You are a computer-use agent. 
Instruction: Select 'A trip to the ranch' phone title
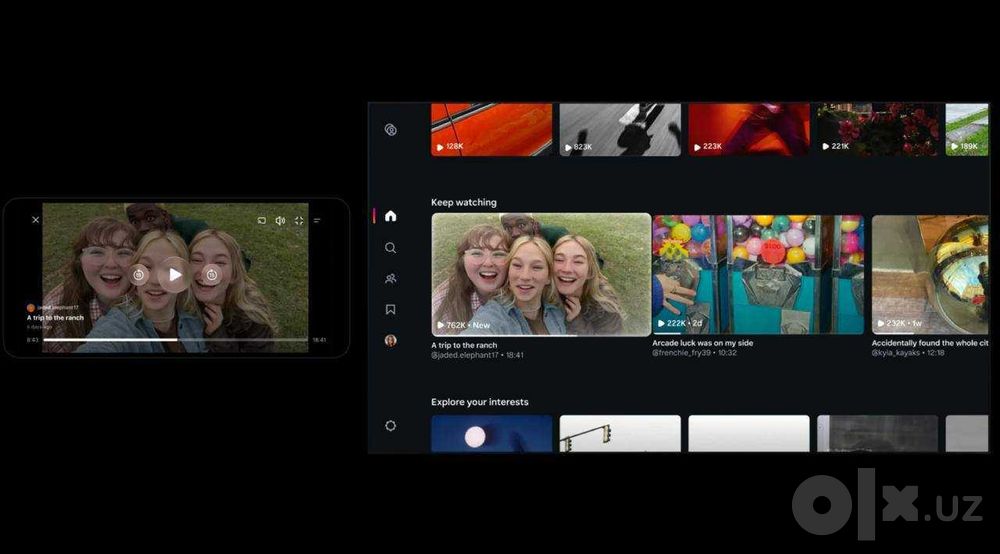55,317
